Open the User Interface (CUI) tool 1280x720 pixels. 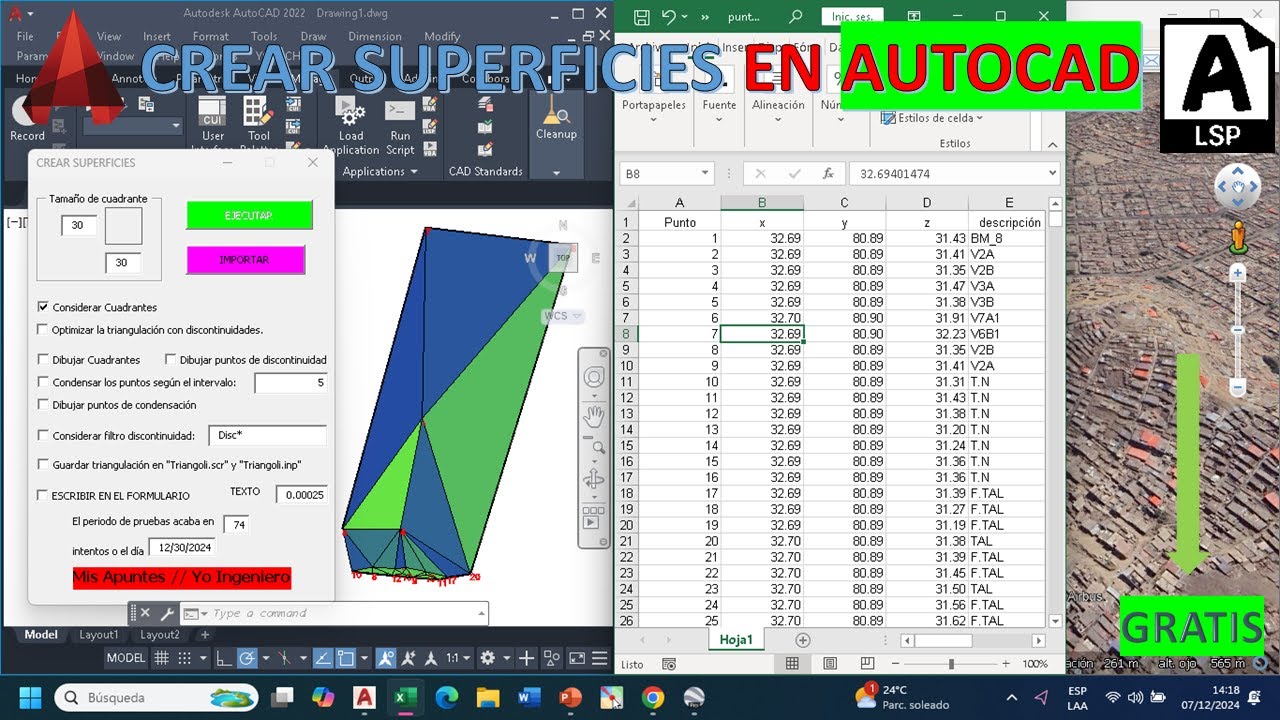tap(212, 112)
